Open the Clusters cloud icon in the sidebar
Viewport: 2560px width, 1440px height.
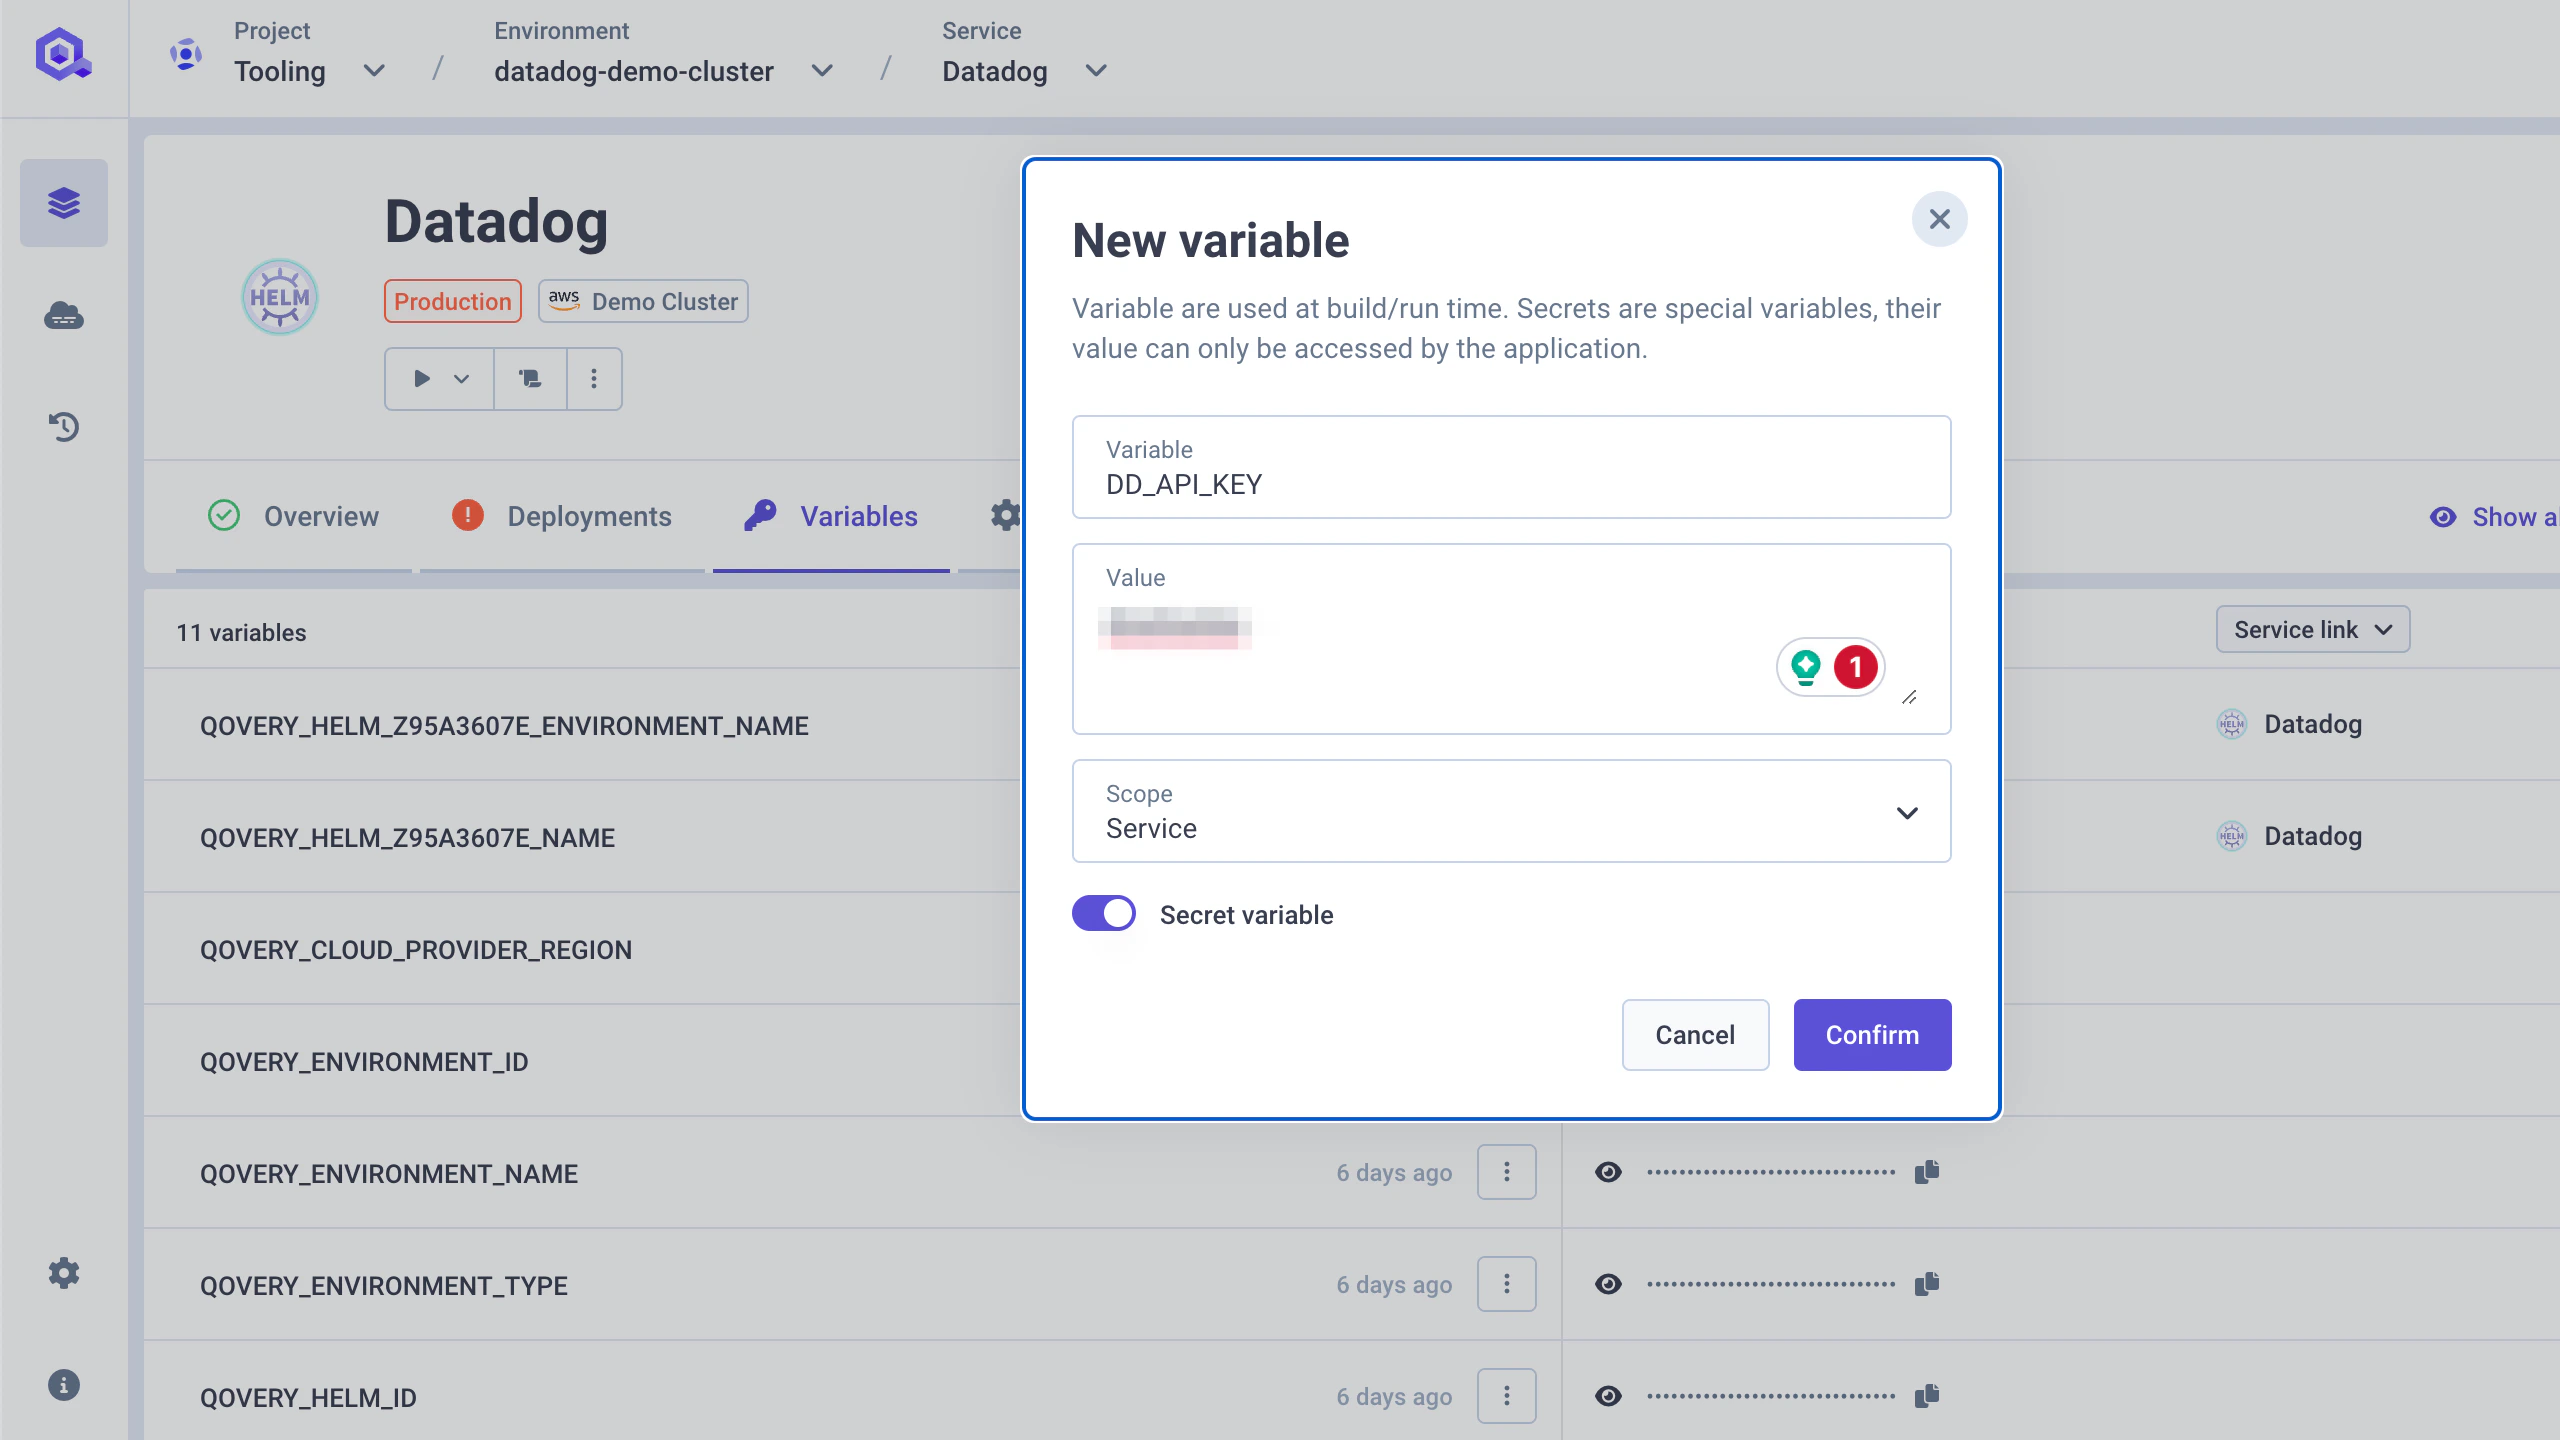click(x=63, y=315)
